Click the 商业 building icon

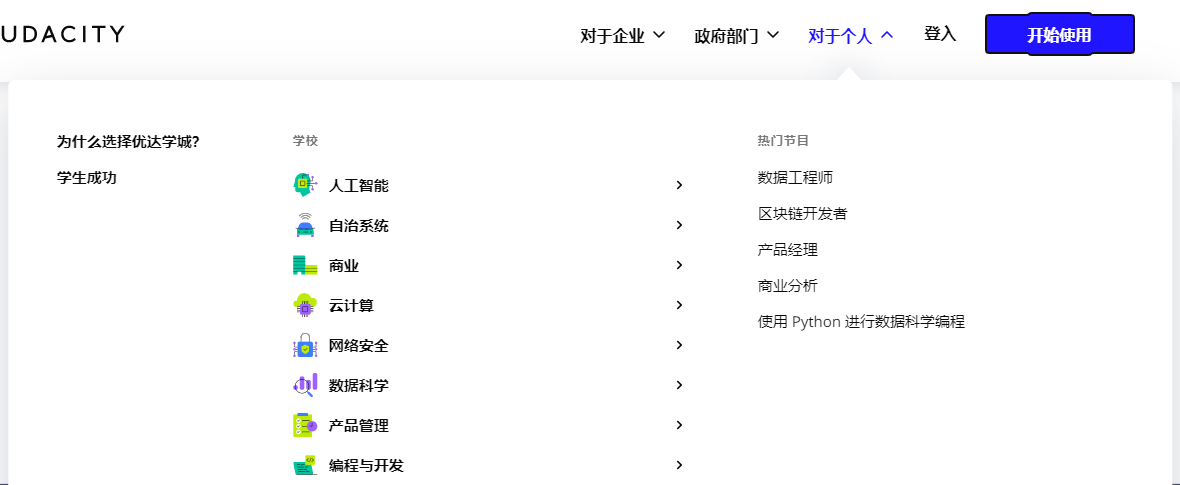305,265
